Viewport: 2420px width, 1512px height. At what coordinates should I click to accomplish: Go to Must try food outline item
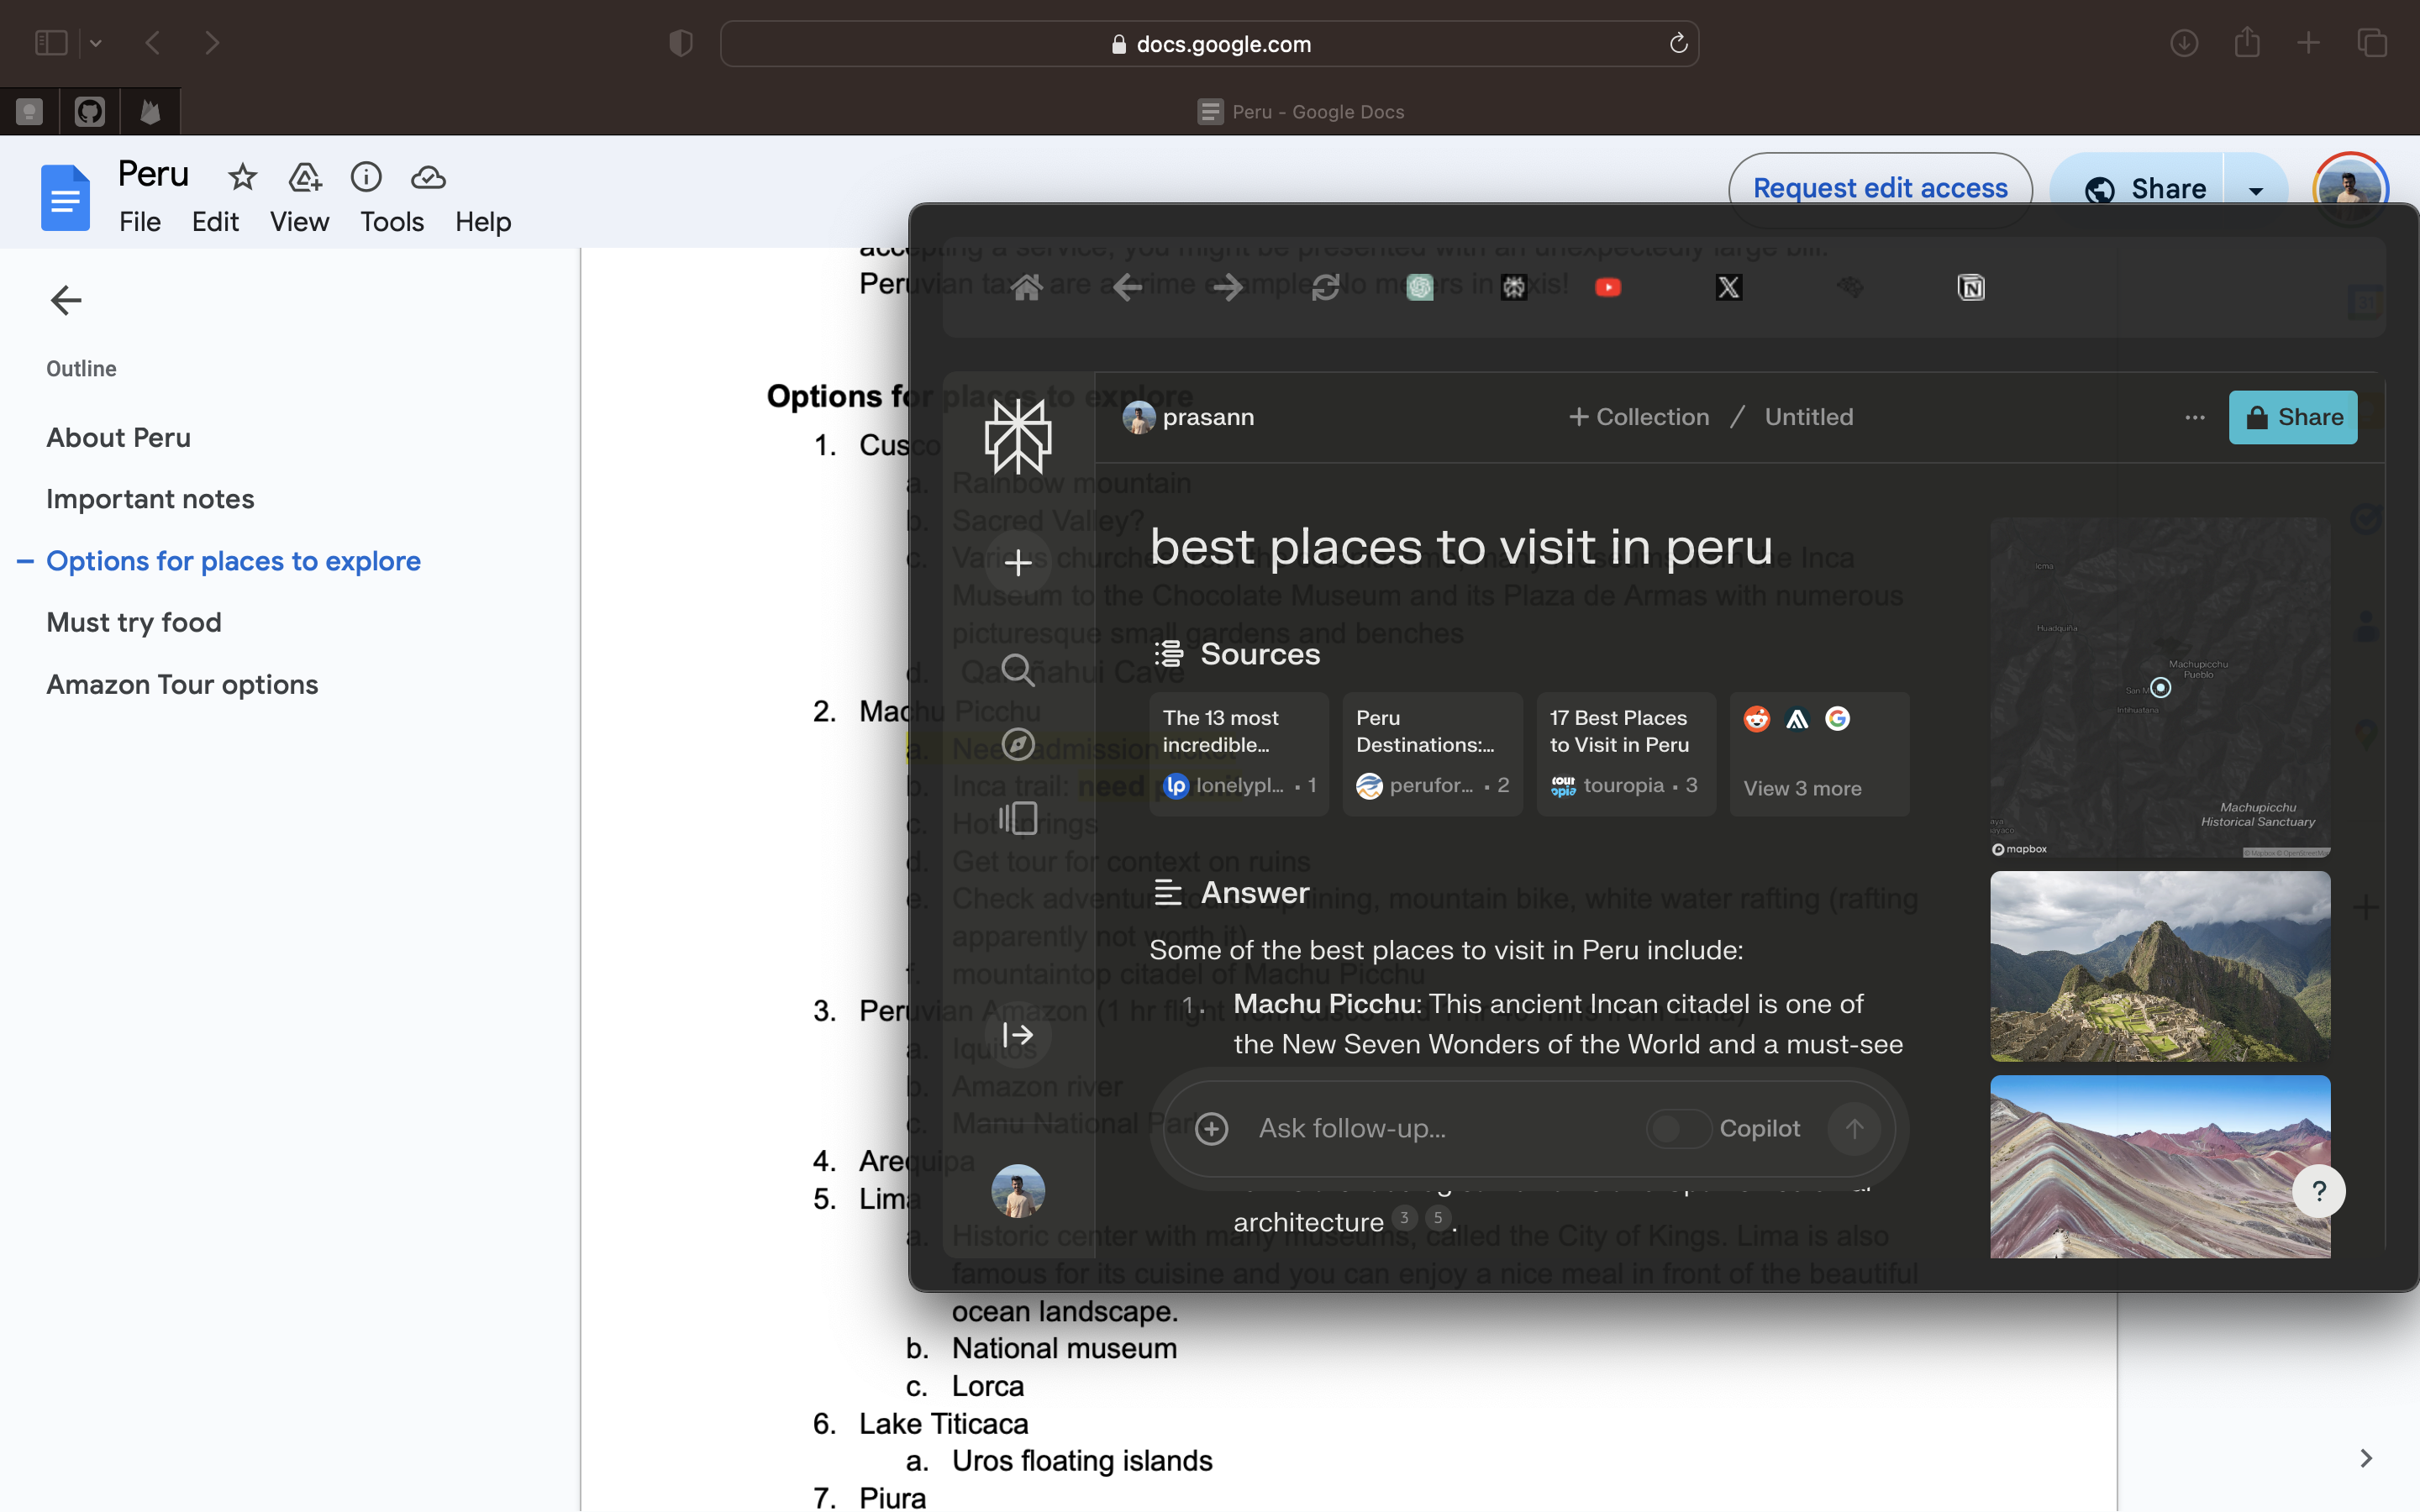[x=134, y=622]
